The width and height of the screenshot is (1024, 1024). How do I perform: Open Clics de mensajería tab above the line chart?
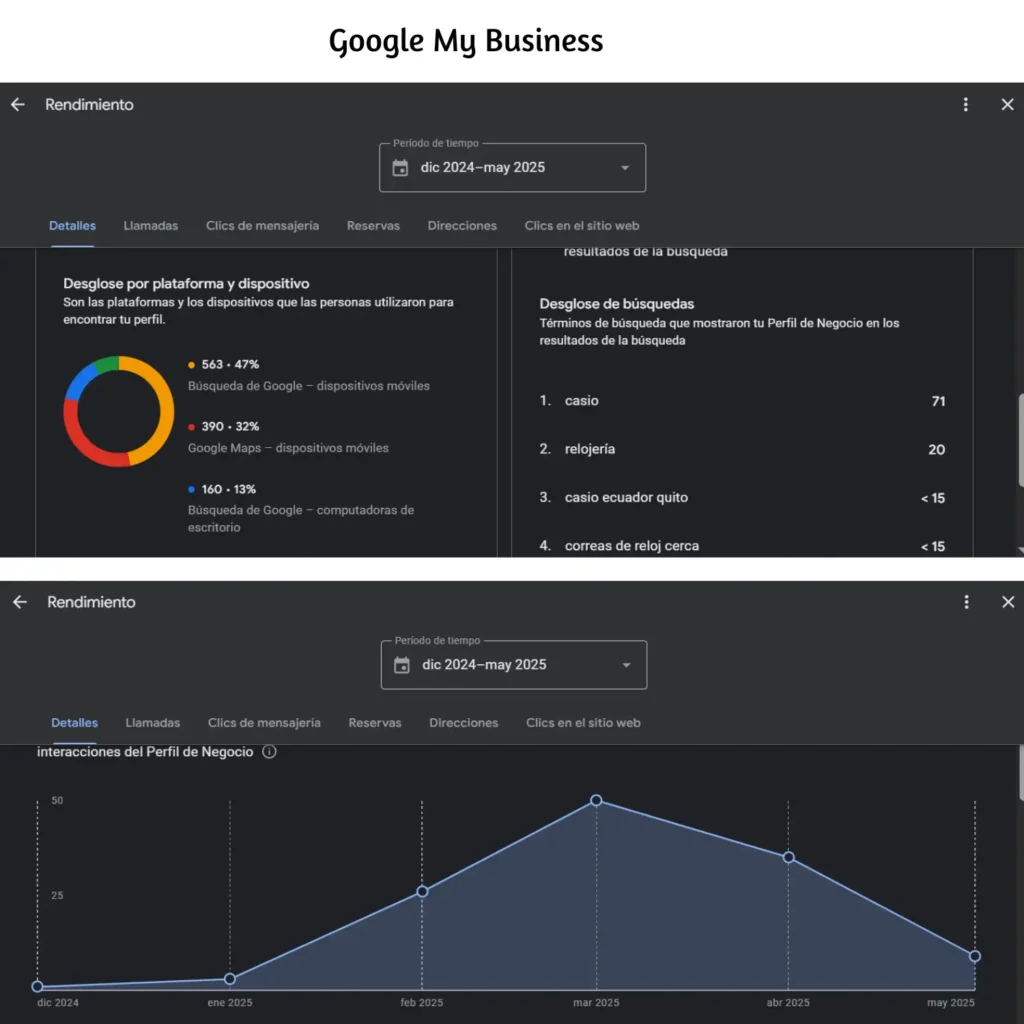[264, 723]
